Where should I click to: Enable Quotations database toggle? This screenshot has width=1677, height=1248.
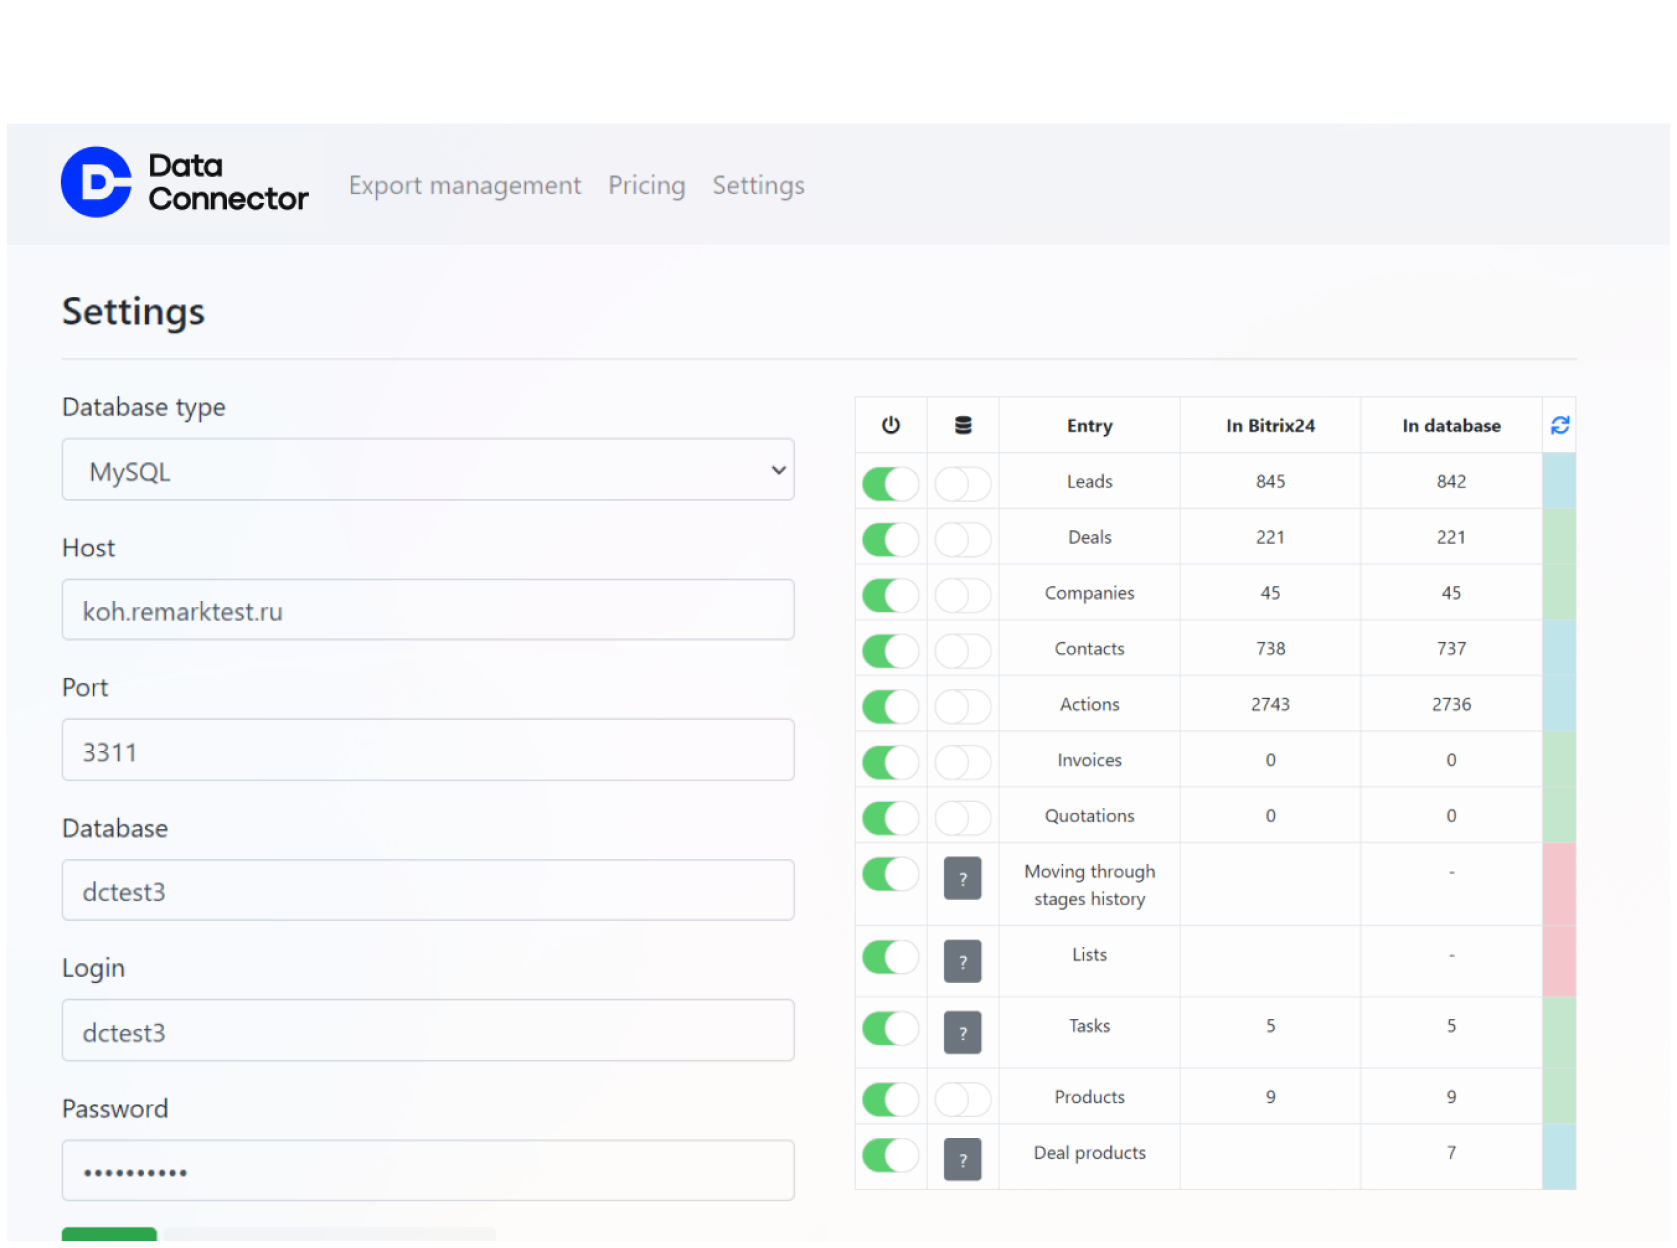click(x=963, y=819)
